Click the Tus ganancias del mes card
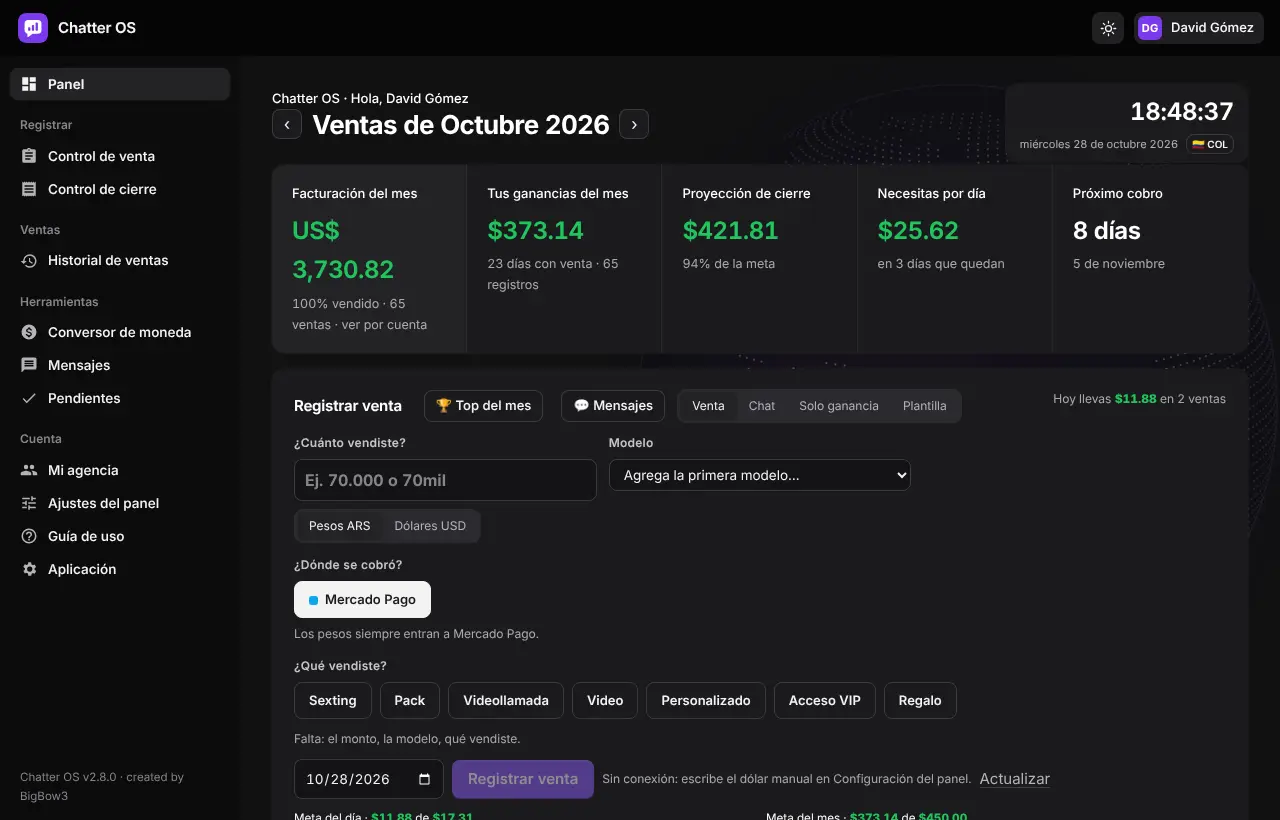1280x820 pixels. (x=564, y=258)
